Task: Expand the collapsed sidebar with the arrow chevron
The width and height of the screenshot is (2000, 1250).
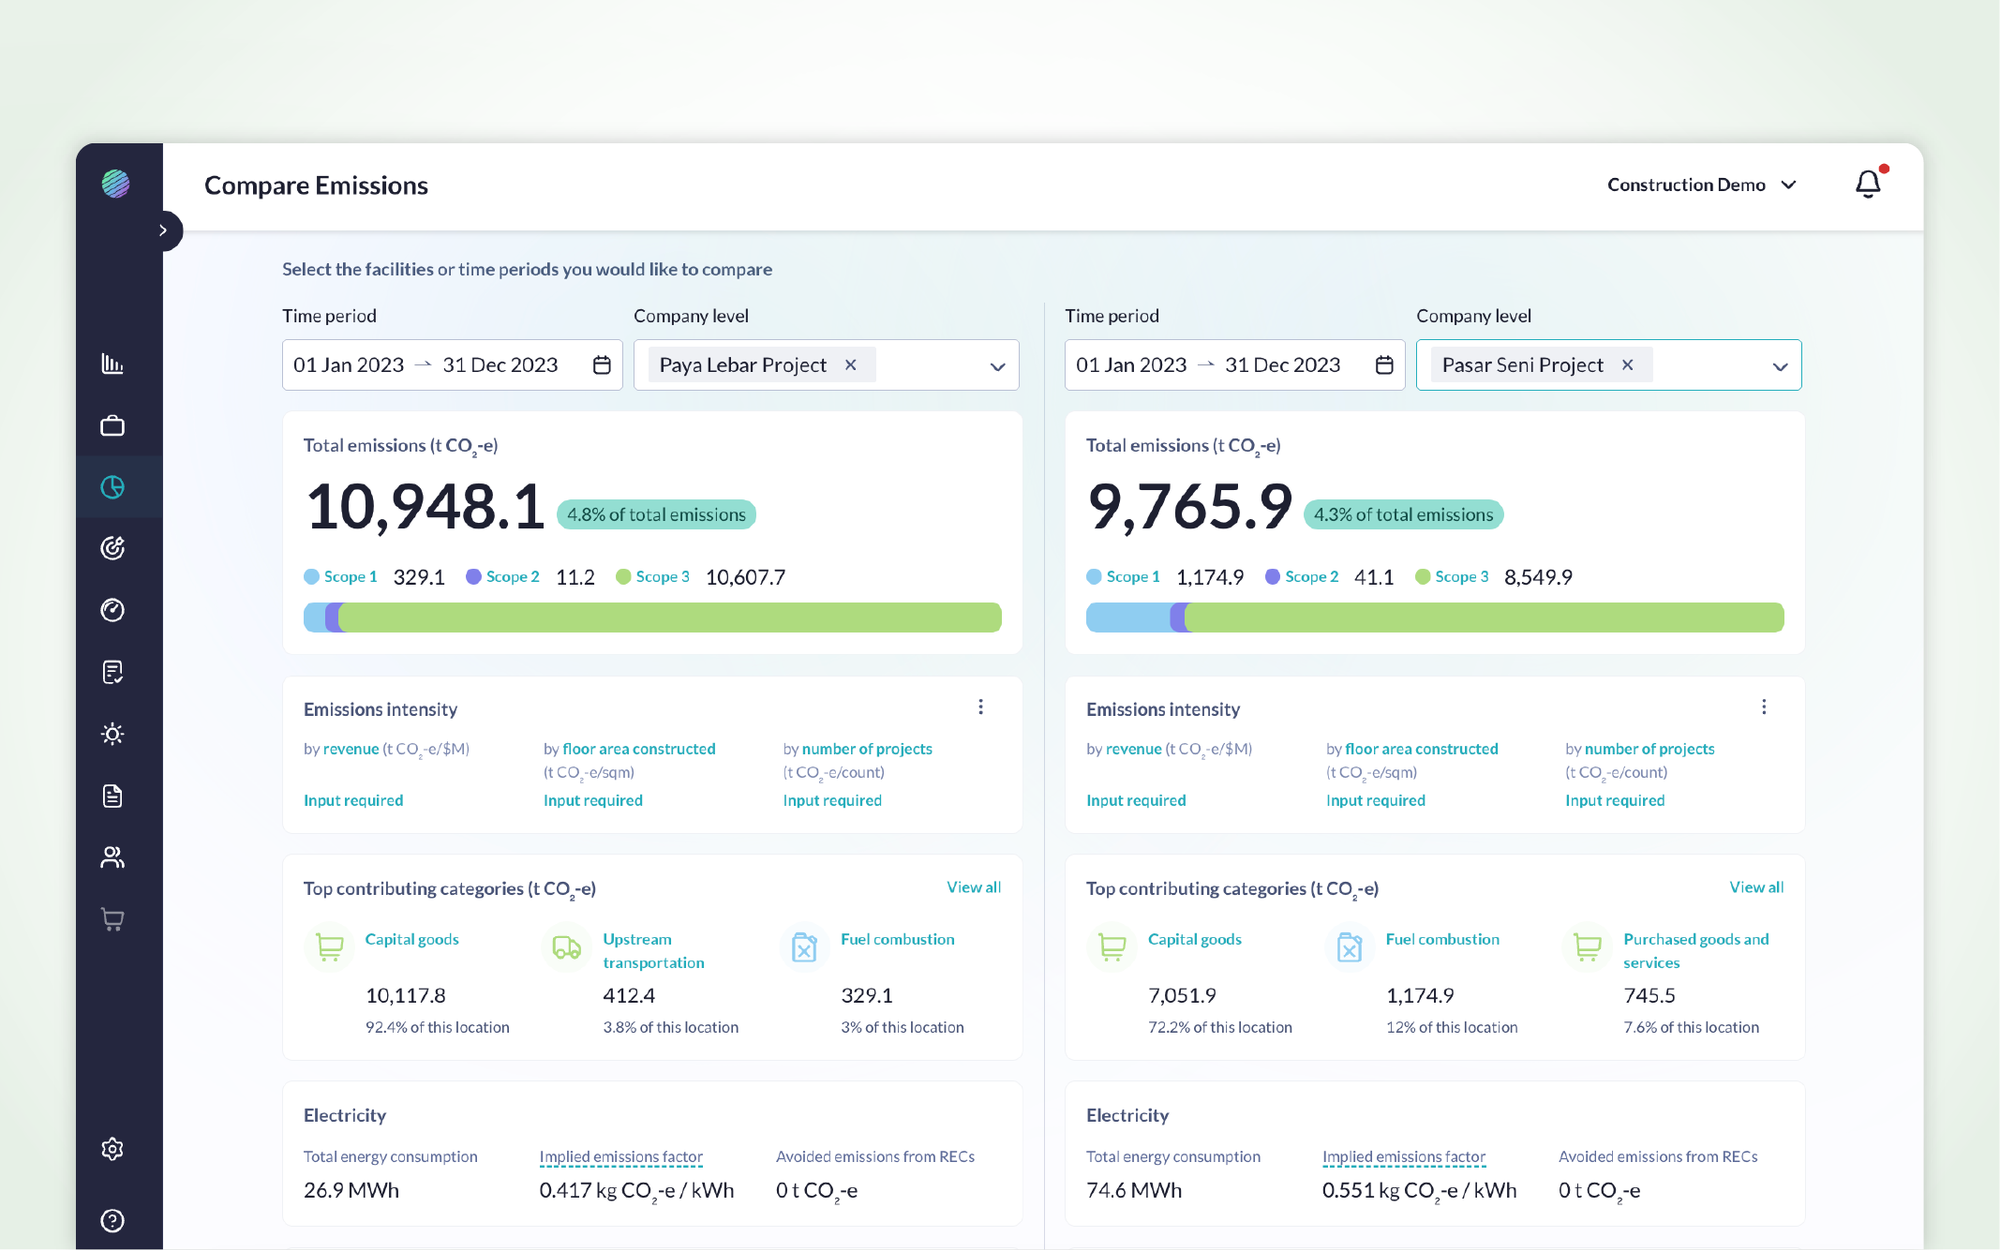Action: (163, 230)
